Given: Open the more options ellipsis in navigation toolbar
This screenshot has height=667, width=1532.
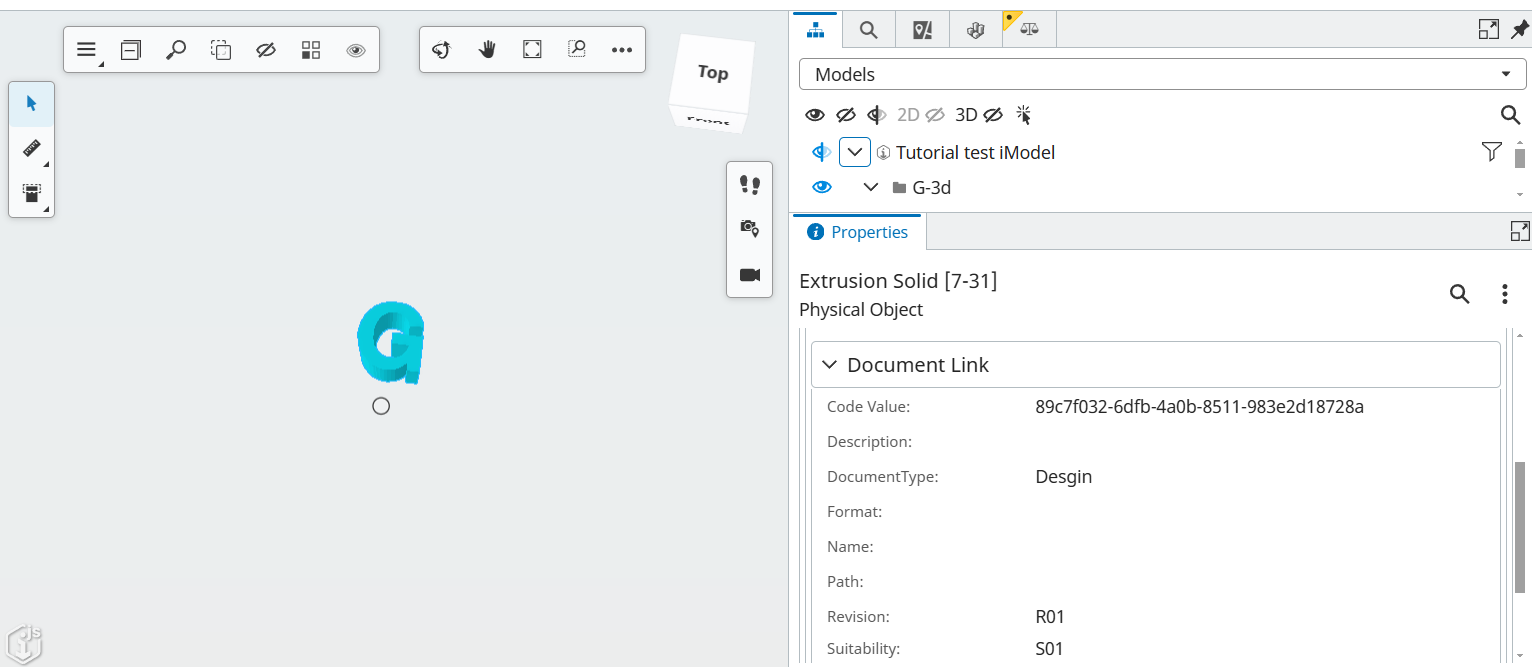Looking at the screenshot, I should pos(622,49).
